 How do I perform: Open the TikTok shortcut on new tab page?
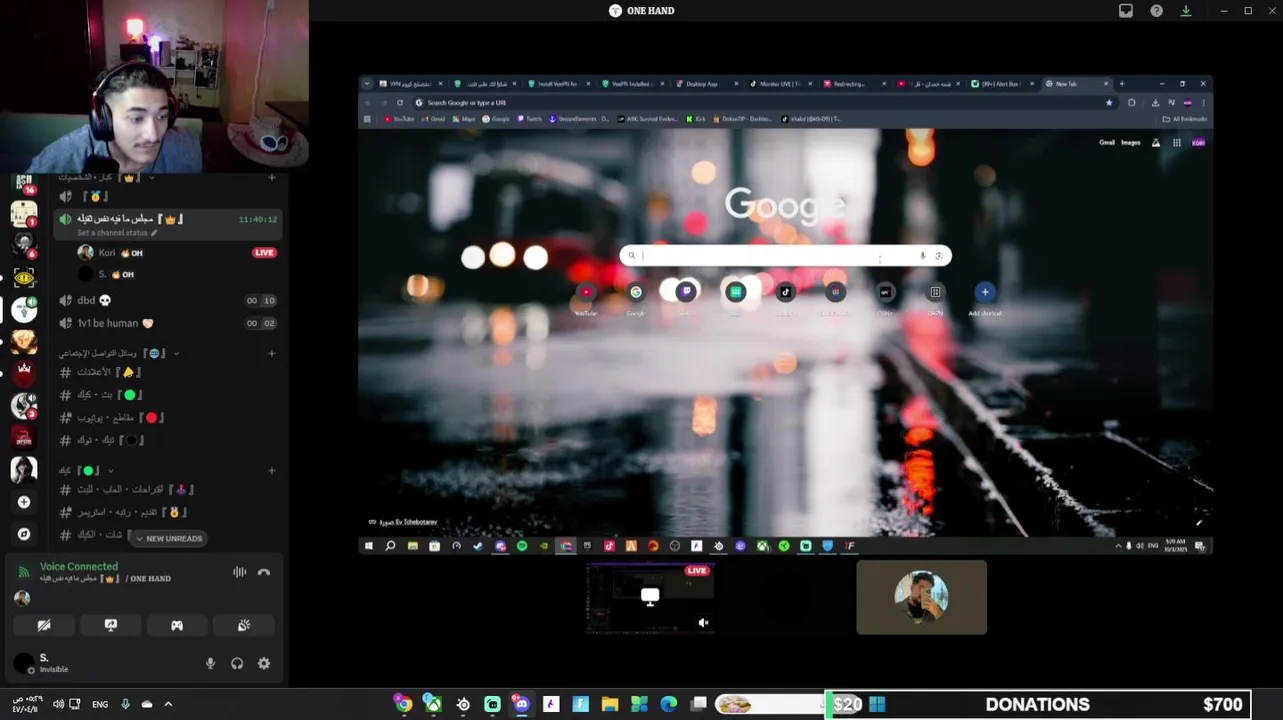785,292
